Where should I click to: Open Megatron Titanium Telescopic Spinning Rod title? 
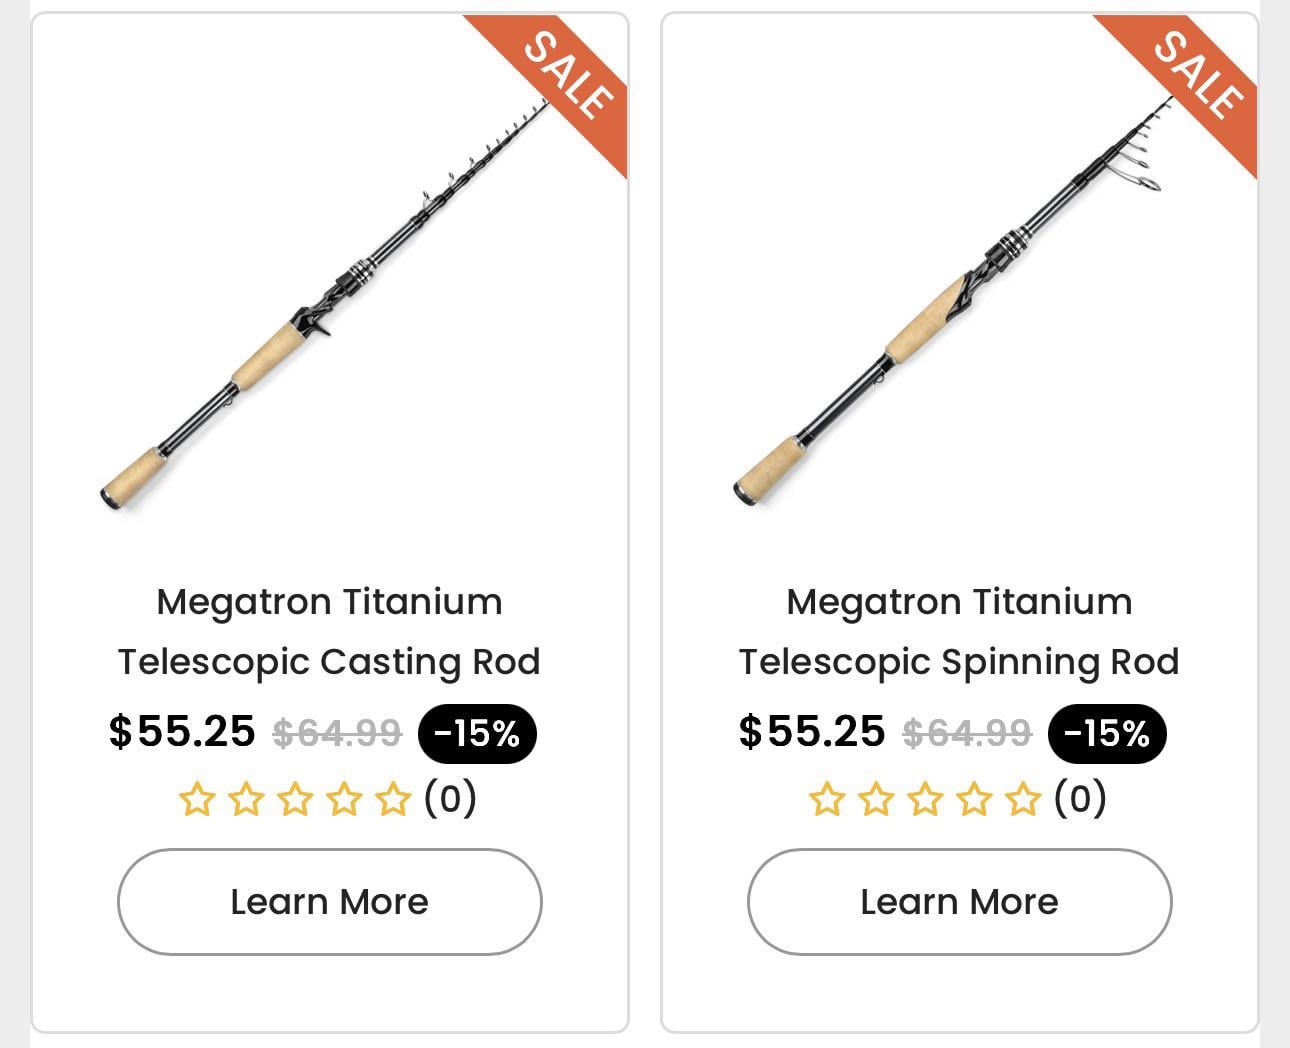point(959,631)
